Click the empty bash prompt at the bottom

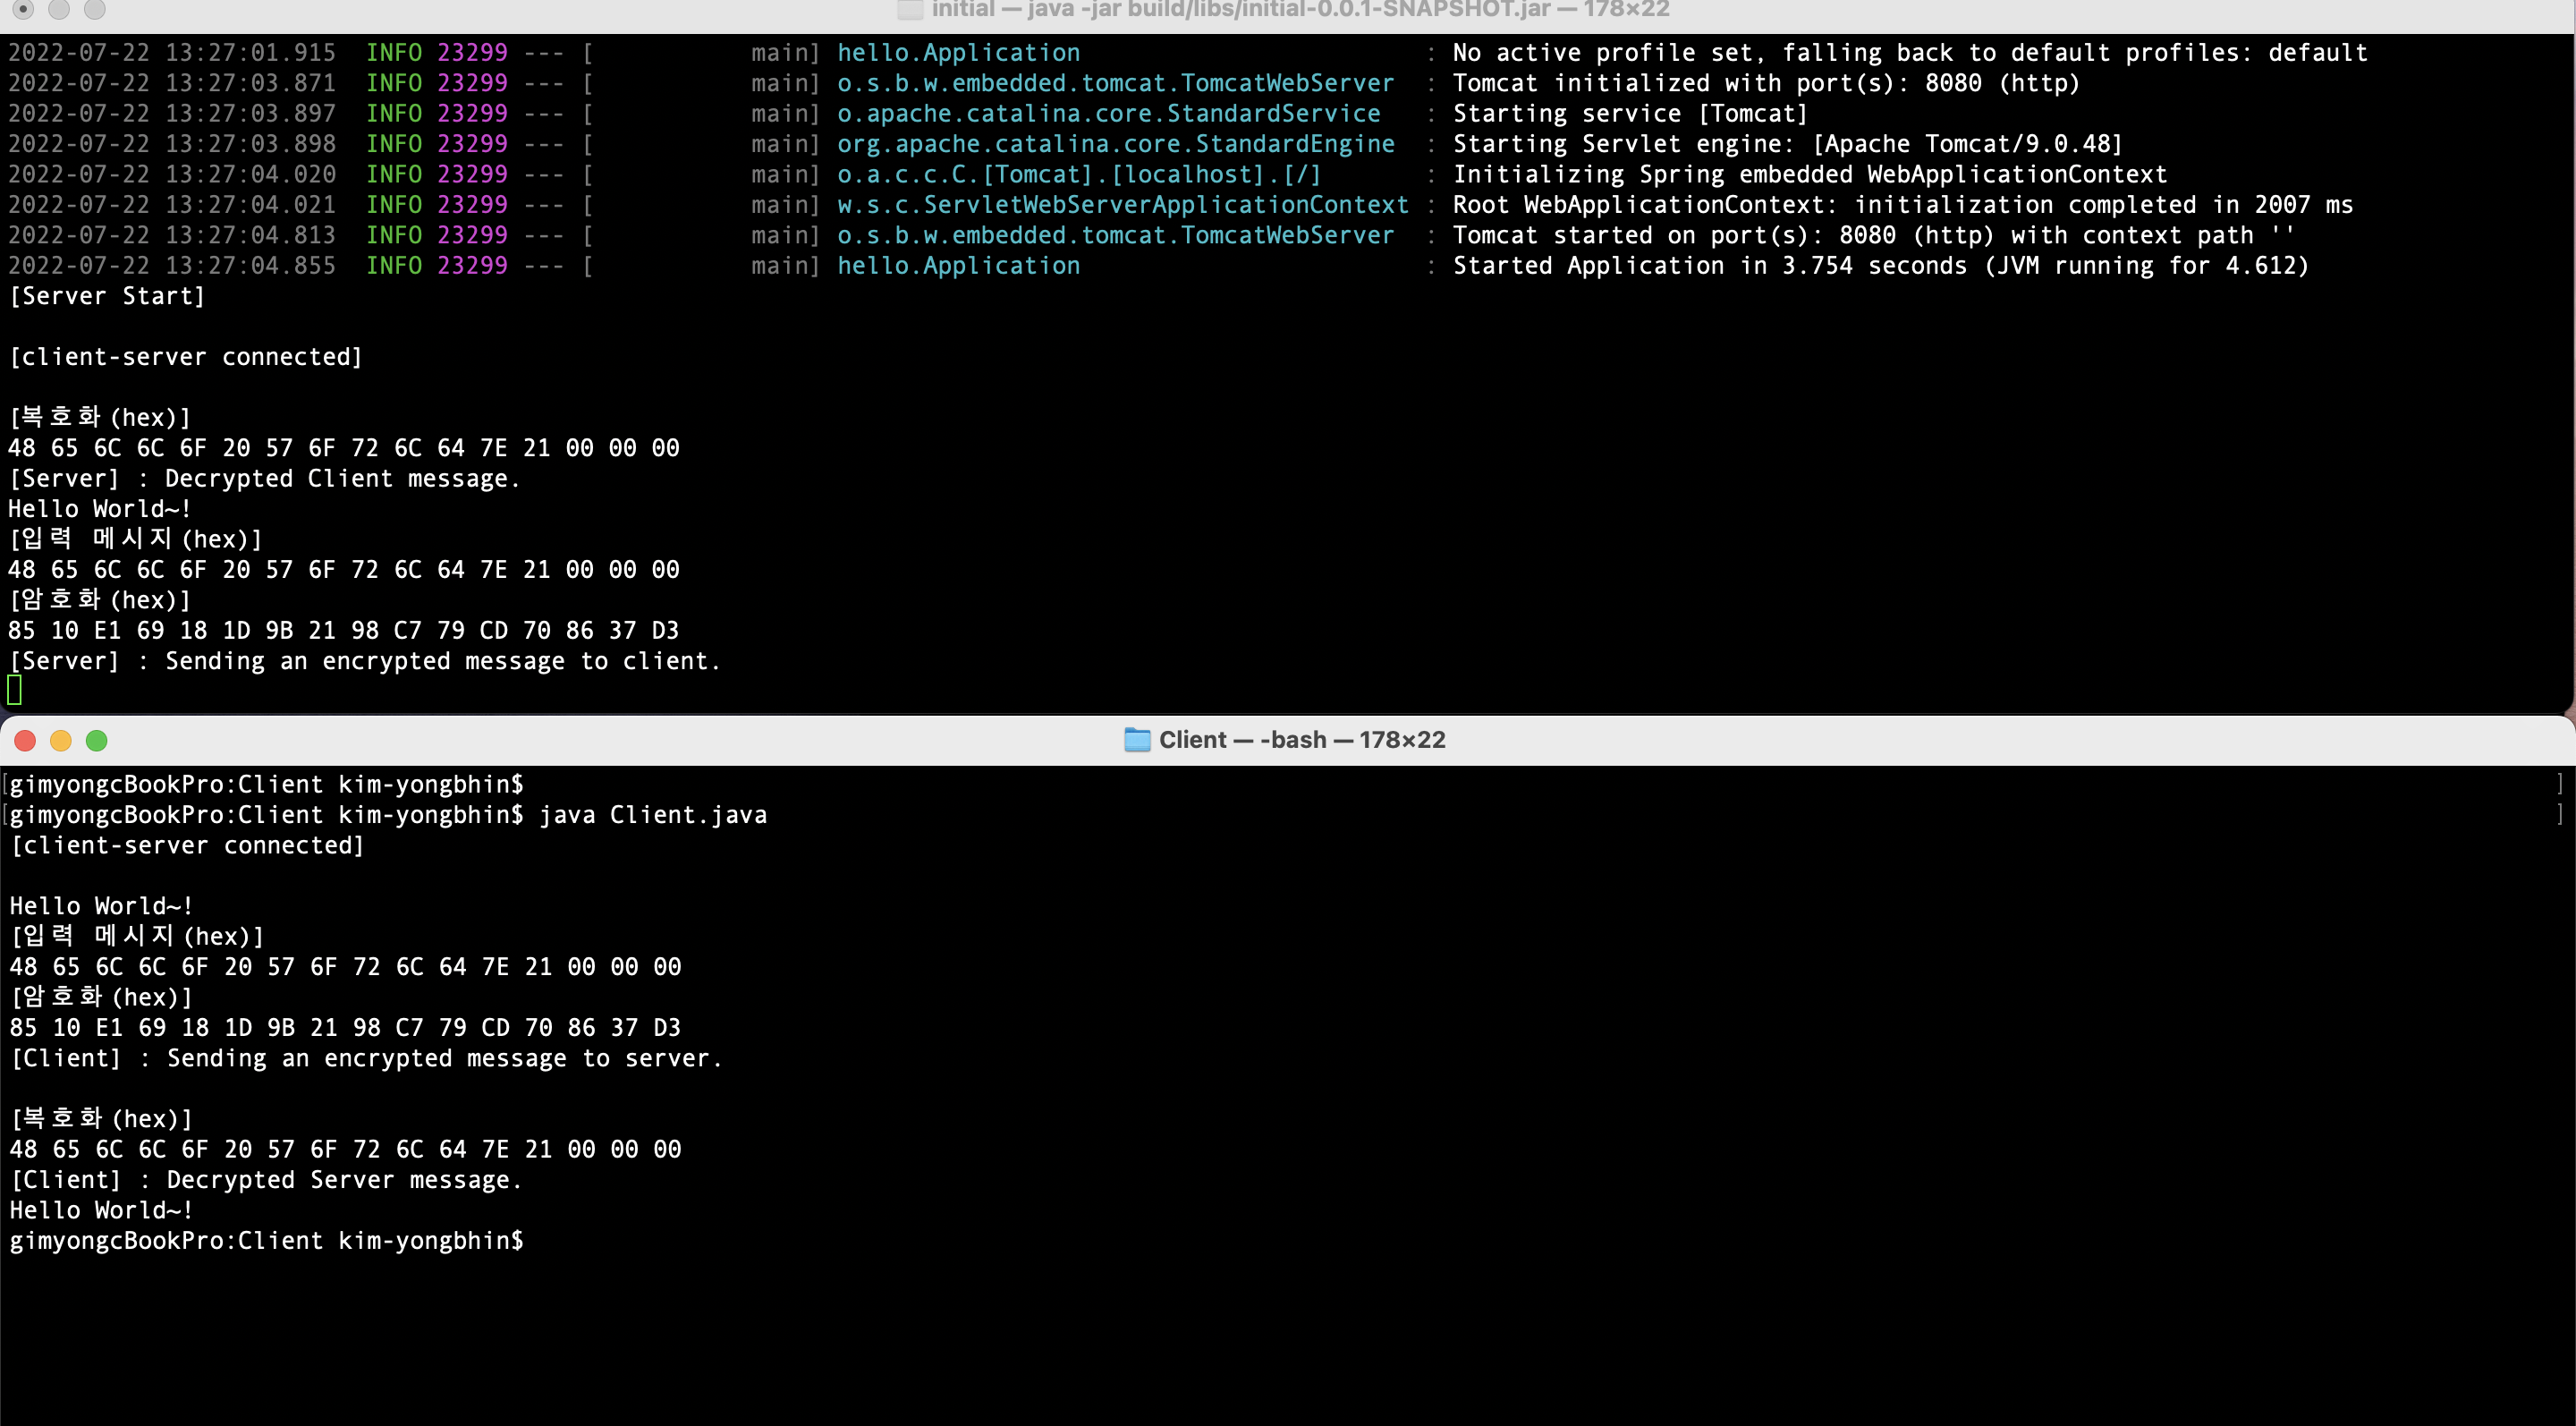(x=268, y=1240)
